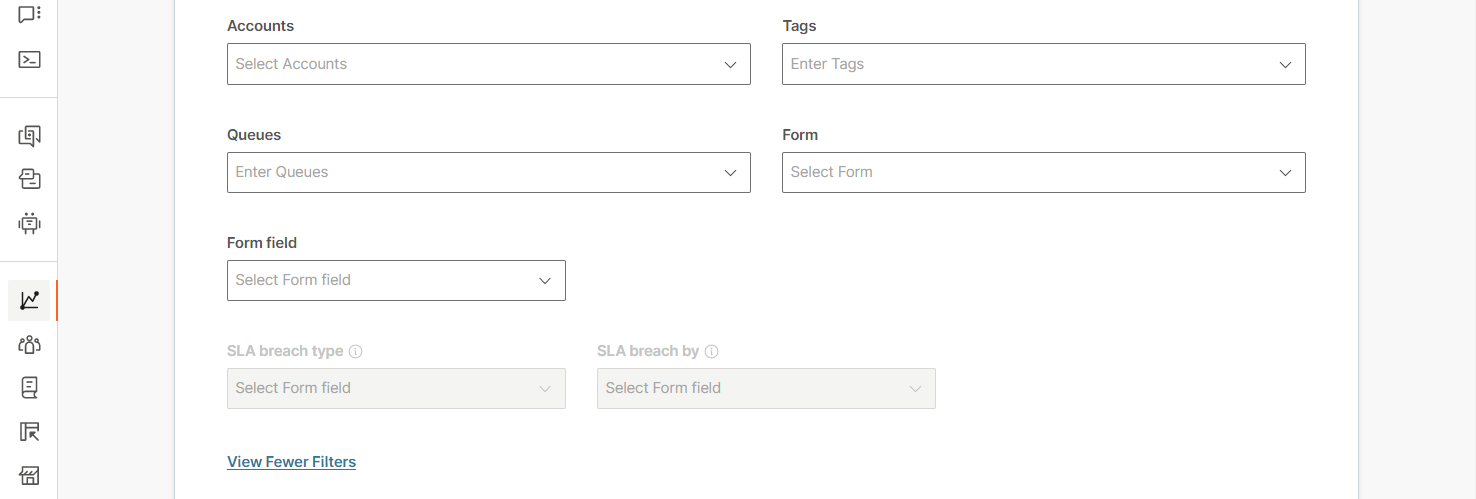Viewport: 1476px width, 499px height.
Task: Click the info icon beside SLA breach by
Action: (x=712, y=352)
